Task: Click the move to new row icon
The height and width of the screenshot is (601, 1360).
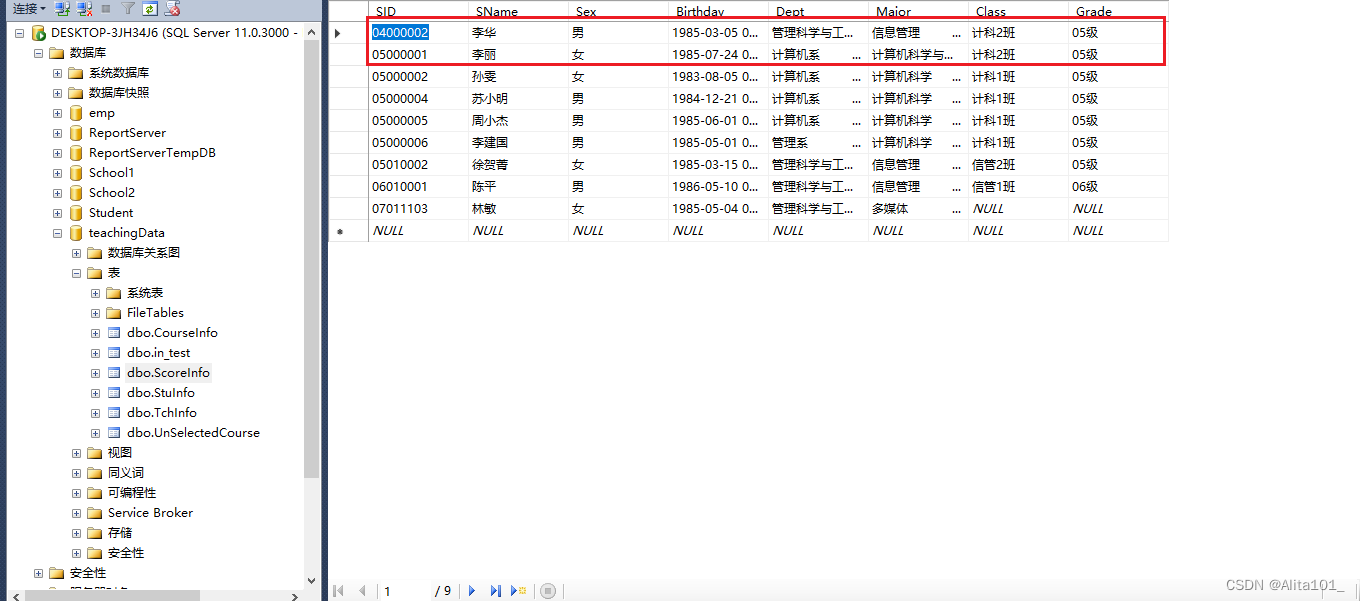Action: pos(517,590)
